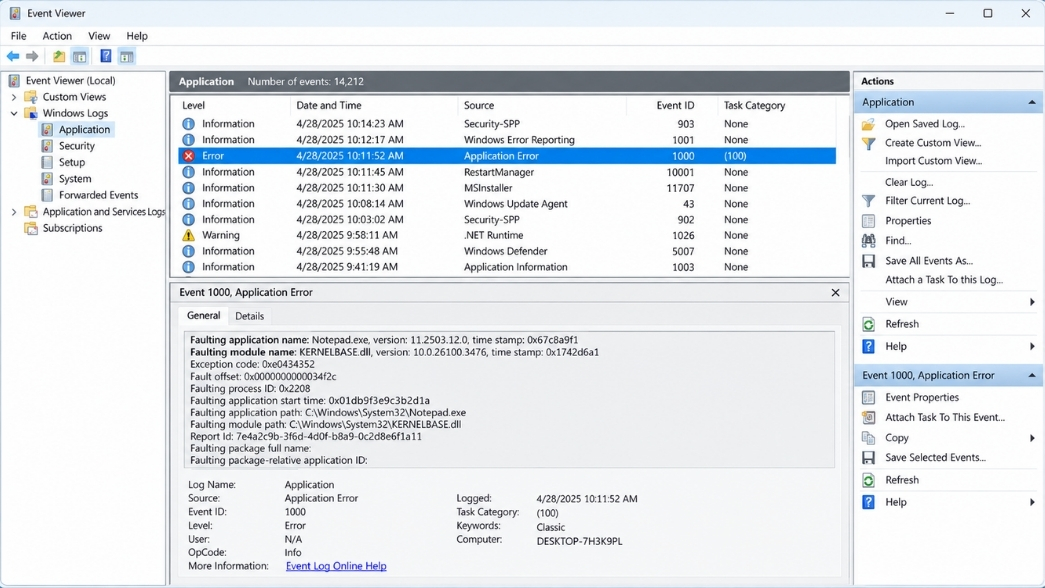
Task: Collapse the Windows Logs tree node
Action: 13,113
